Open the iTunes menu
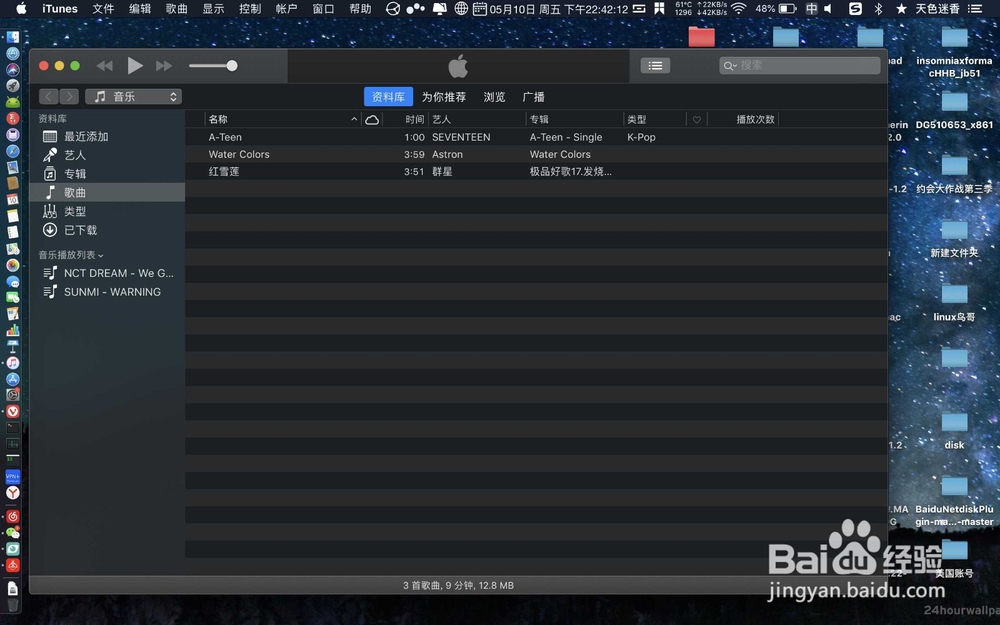Image resolution: width=1000 pixels, height=625 pixels. [x=60, y=9]
